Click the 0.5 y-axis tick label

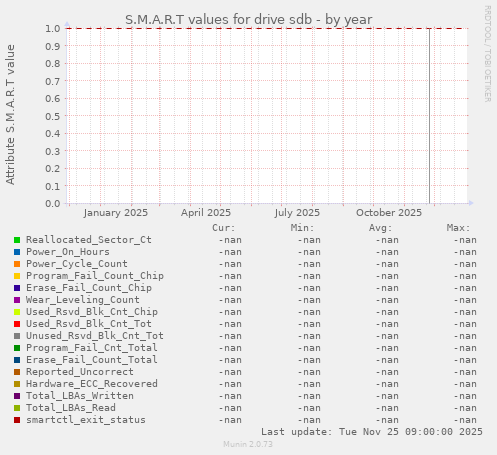coord(53,116)
